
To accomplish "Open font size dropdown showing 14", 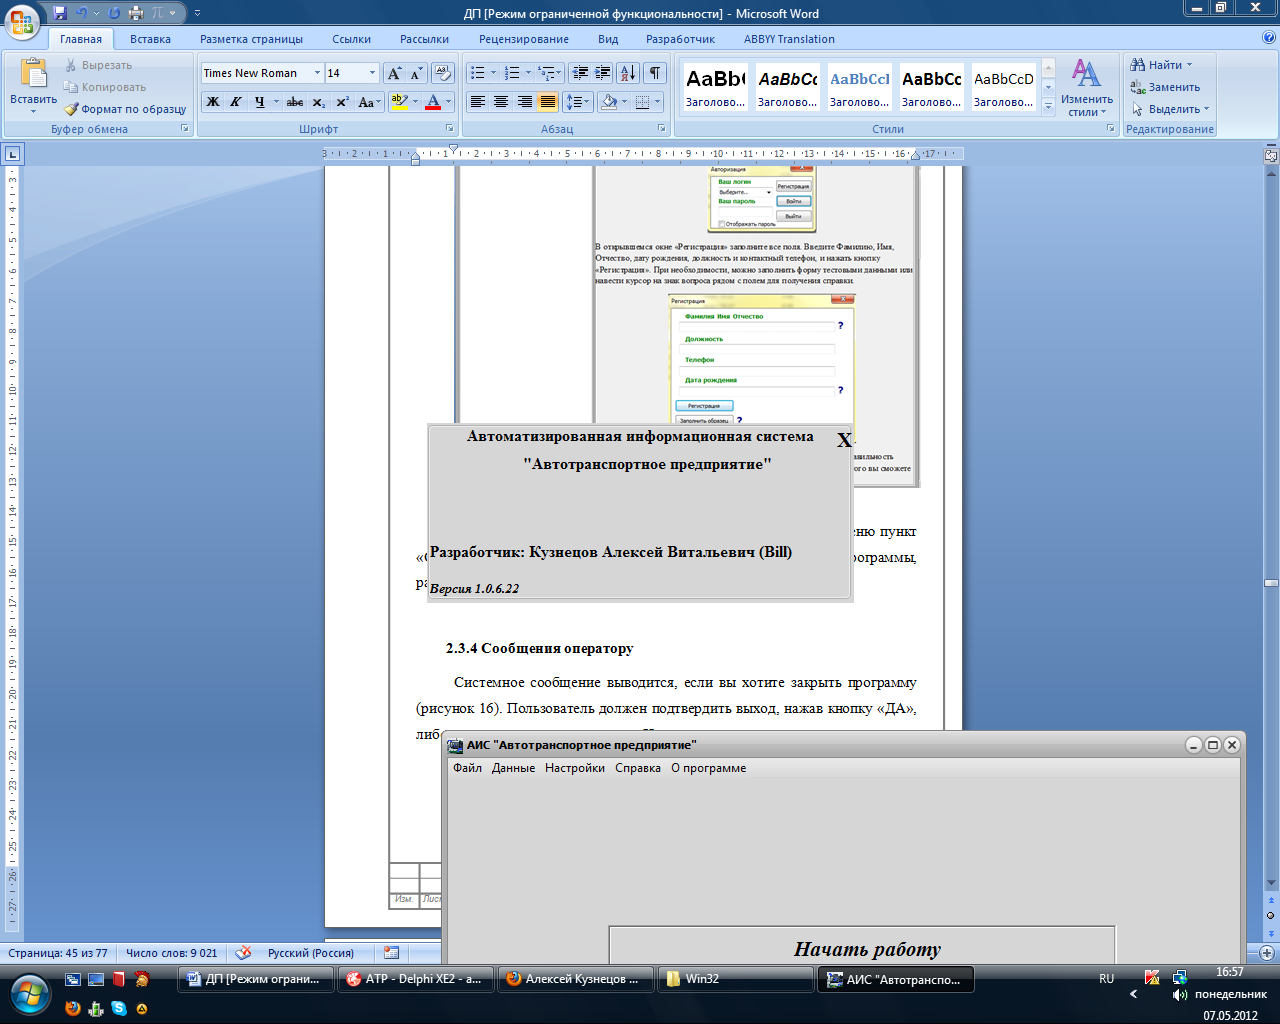I will (x=373, y=73).
